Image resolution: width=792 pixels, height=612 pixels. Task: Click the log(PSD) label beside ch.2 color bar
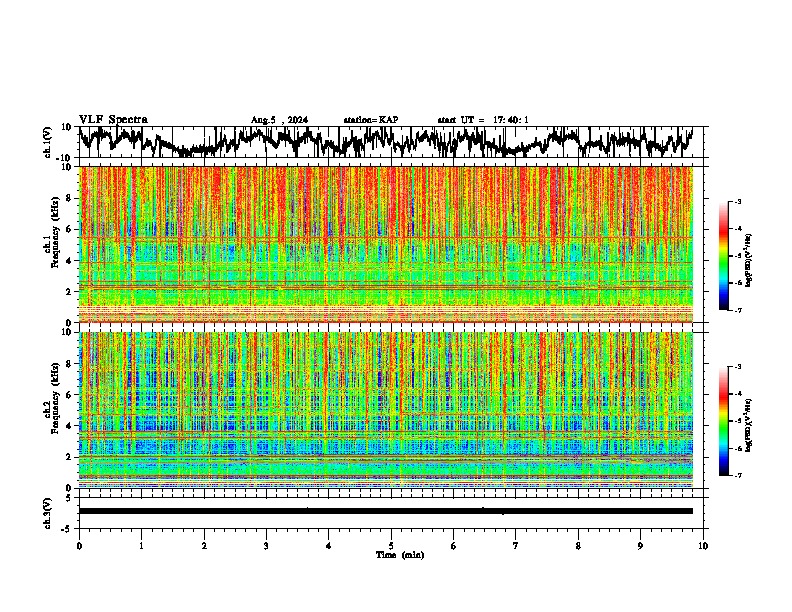749,425
